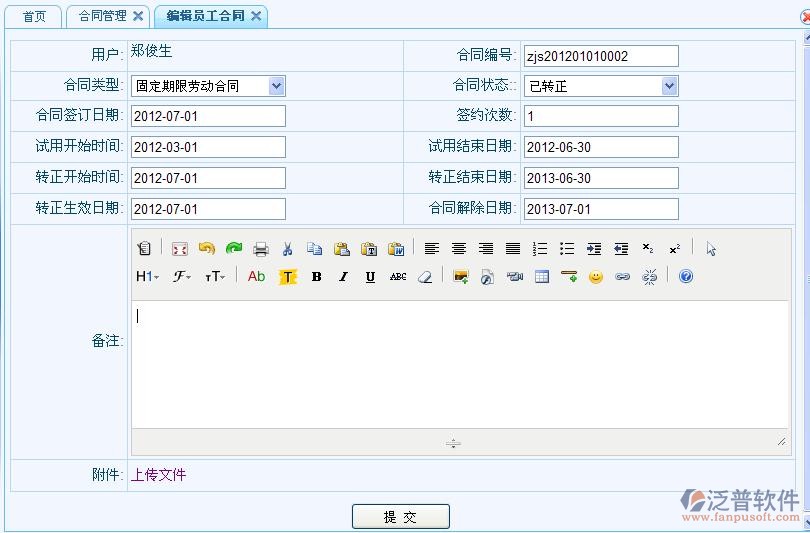
Task: Click the undo icon in editor toolbar
Action: (x=206, y=249)
